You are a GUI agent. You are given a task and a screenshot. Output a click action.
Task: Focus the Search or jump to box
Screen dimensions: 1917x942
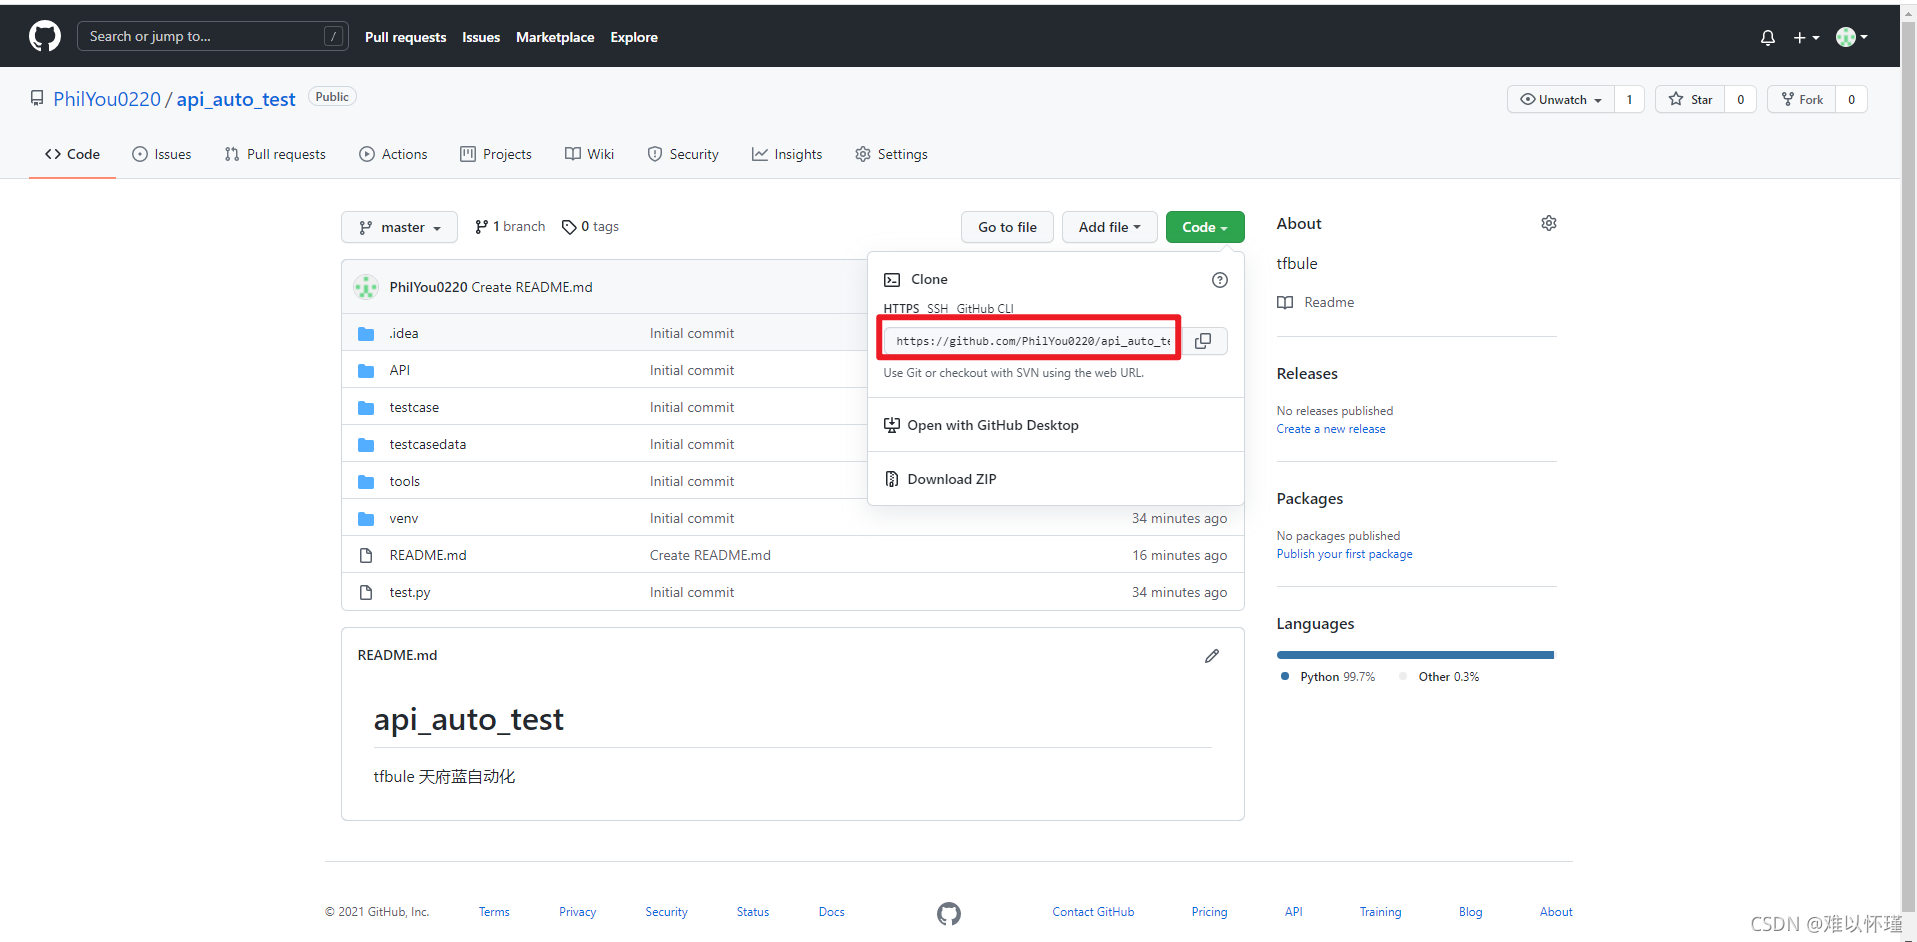click(213, 37)
